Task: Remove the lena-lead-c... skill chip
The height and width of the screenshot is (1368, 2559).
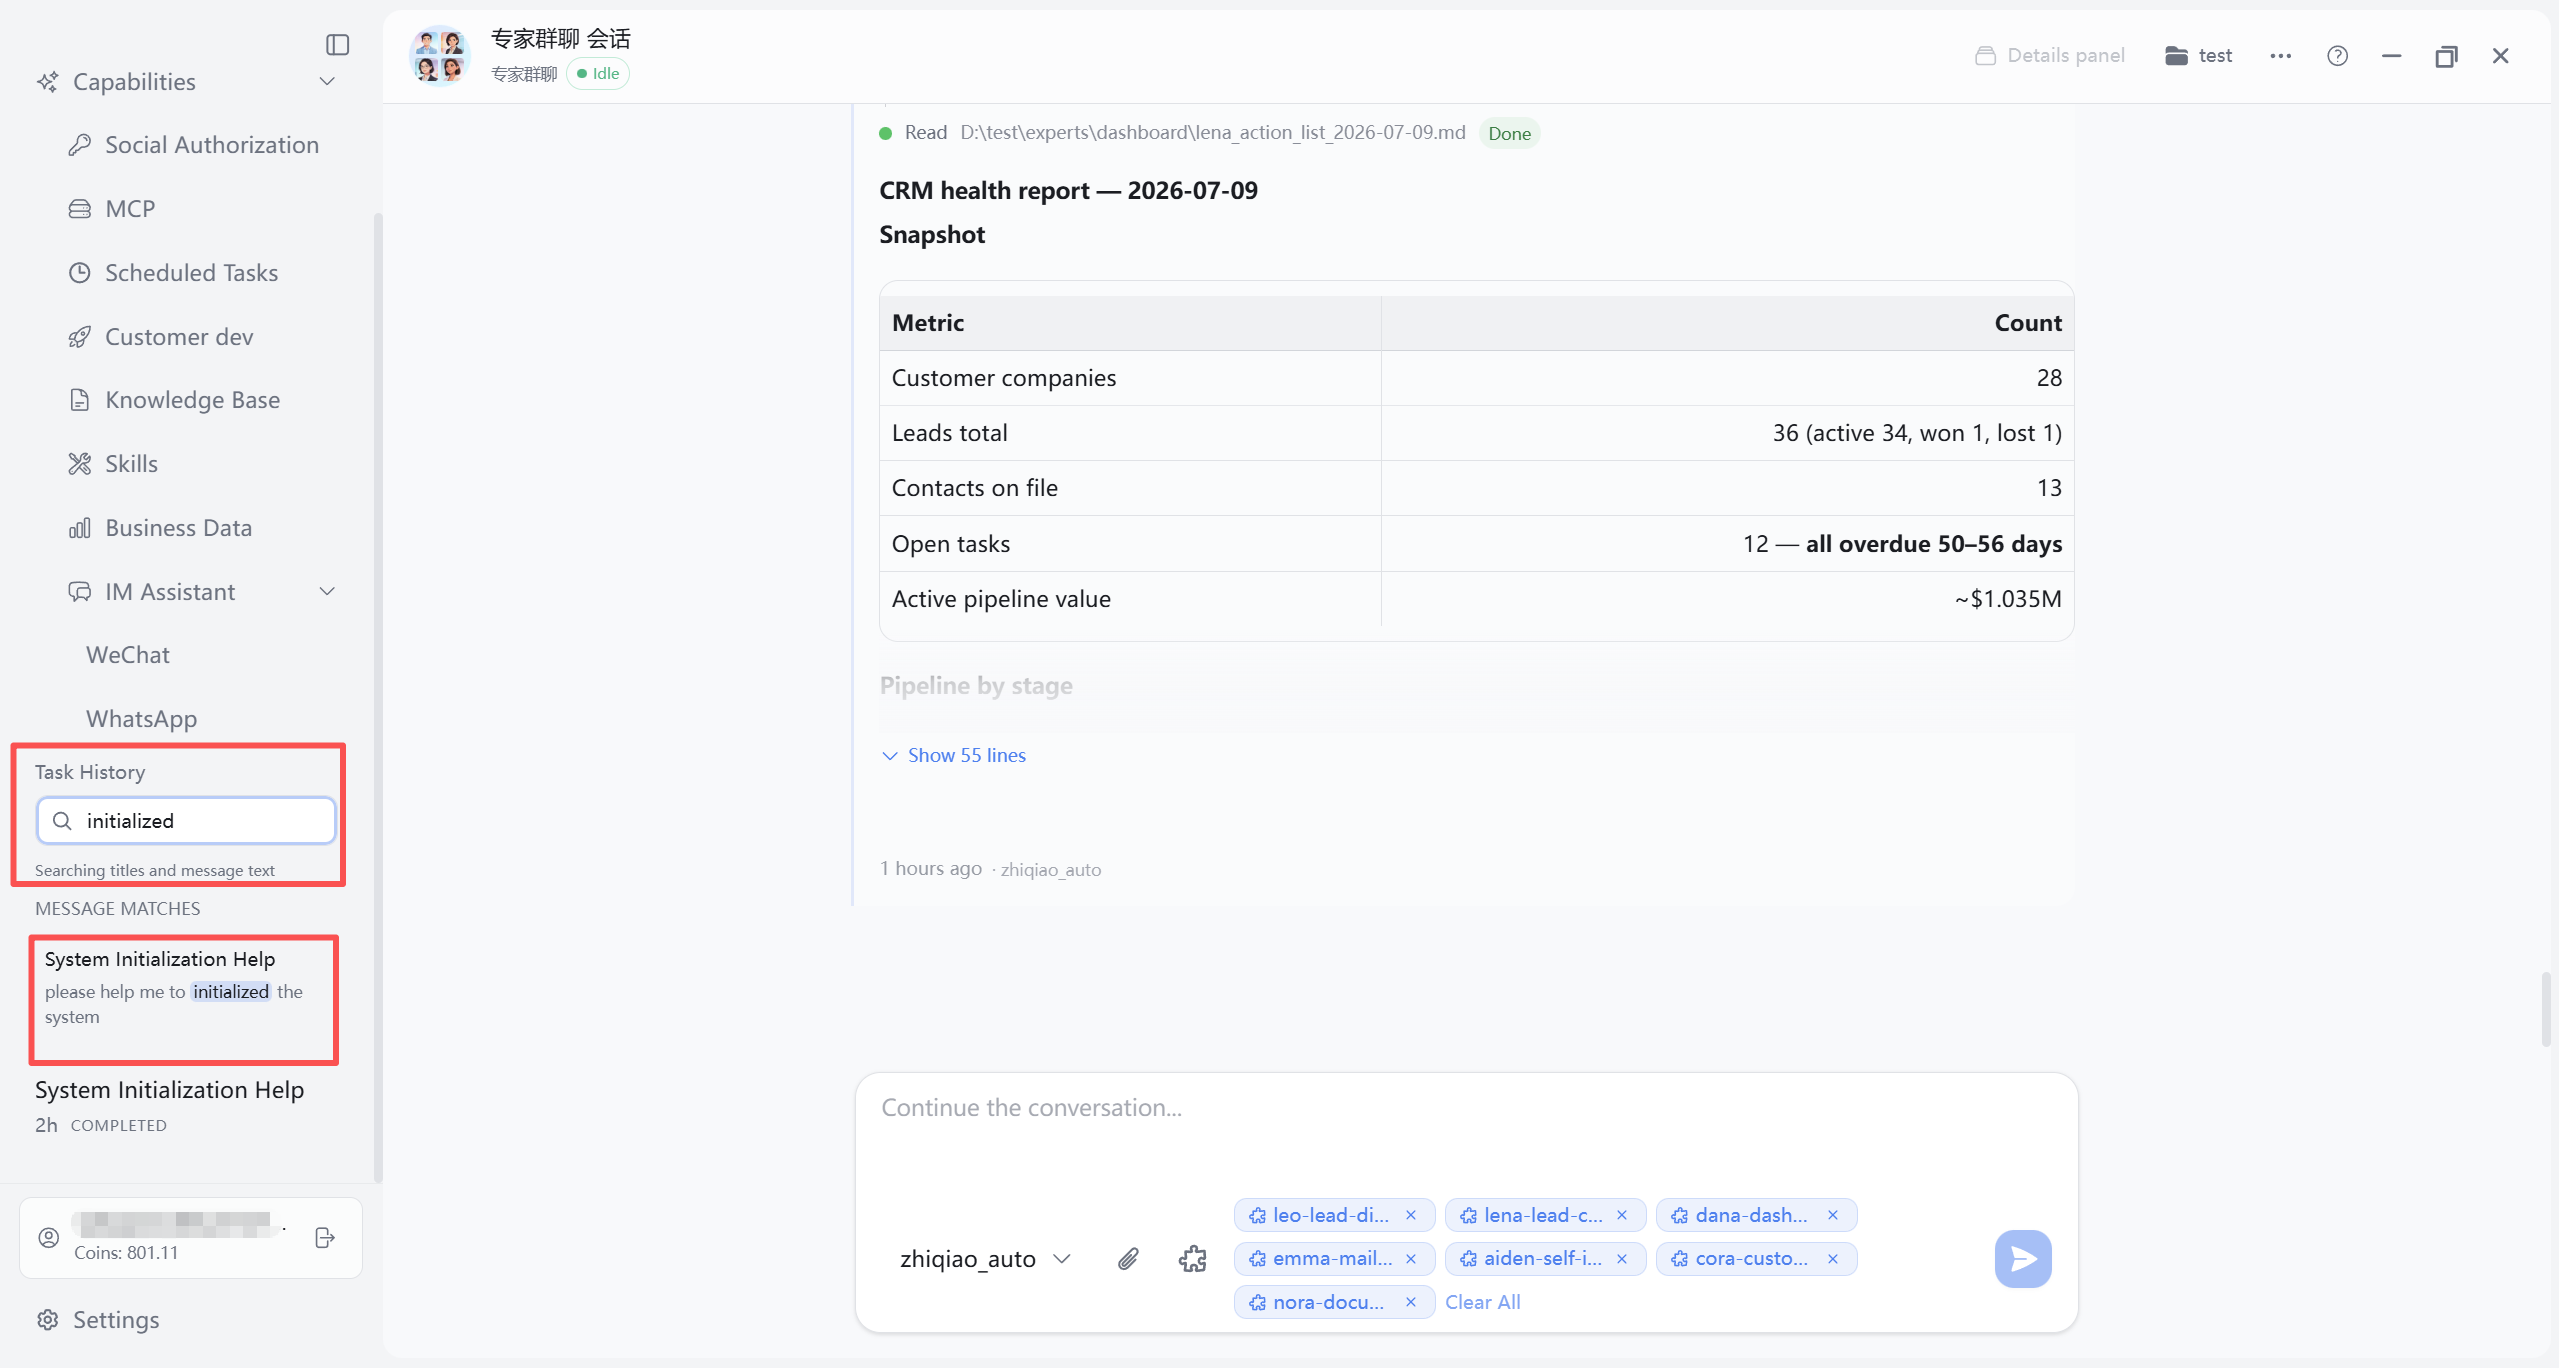Action: coord(1622,1215)
